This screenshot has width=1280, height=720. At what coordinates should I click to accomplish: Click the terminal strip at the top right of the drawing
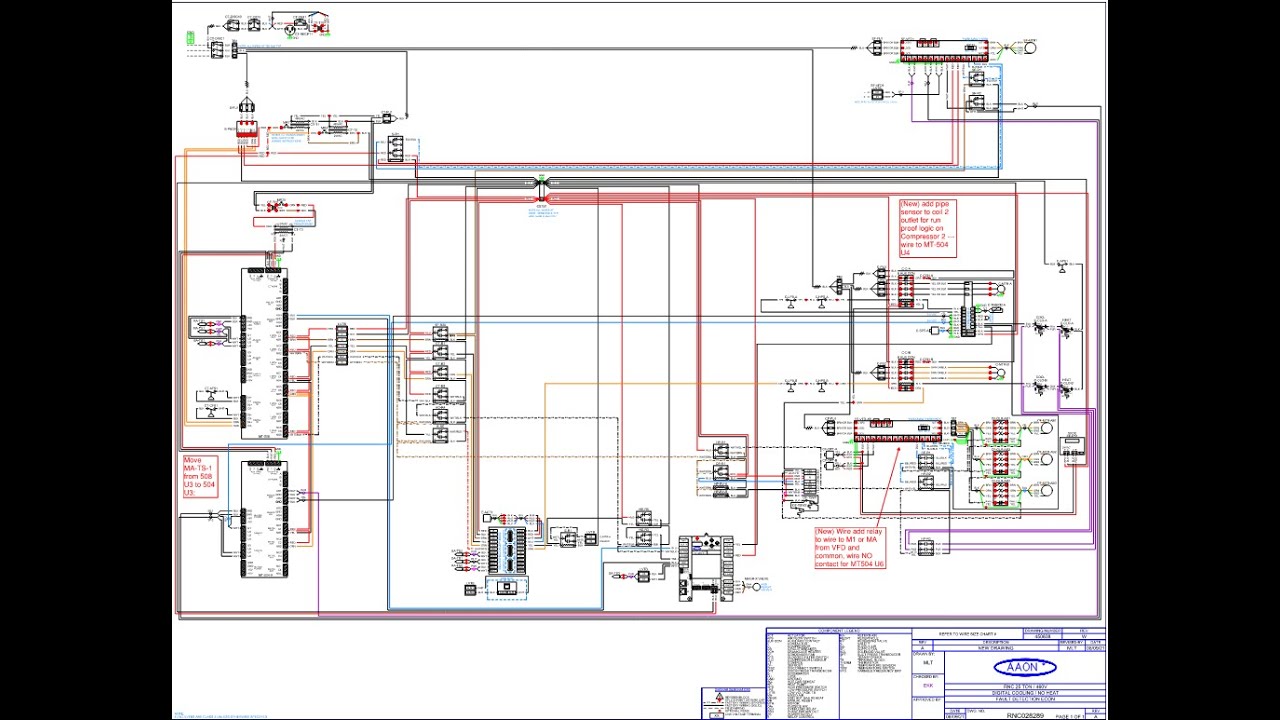point(944,51)
